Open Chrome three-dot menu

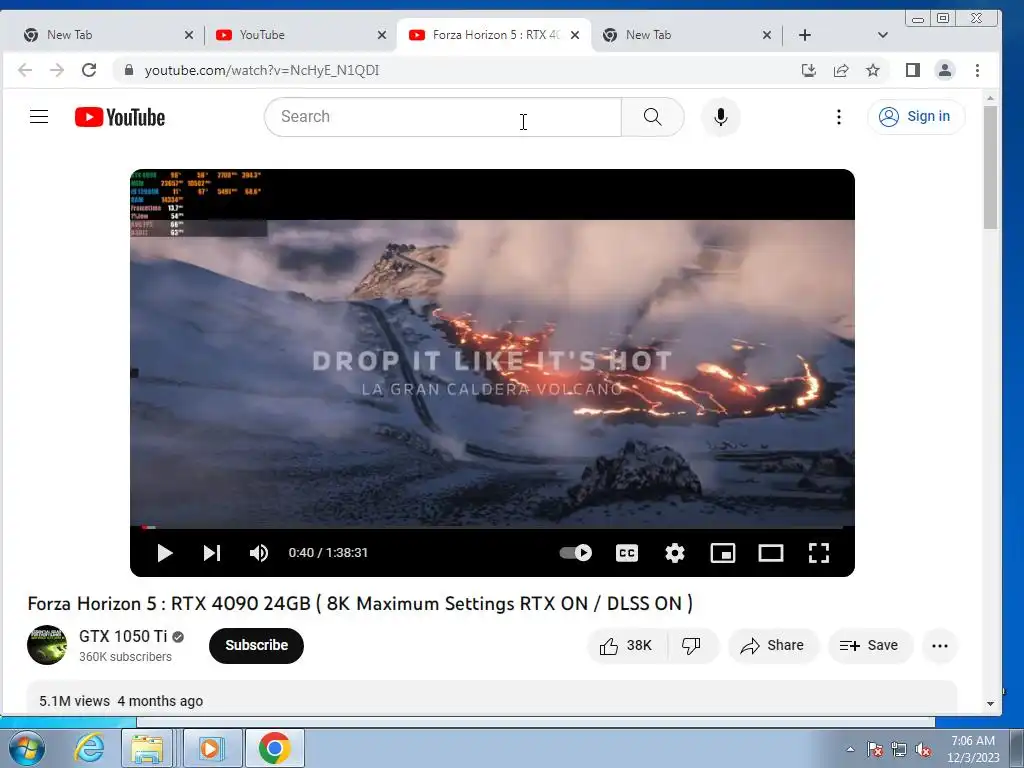pyautogui.click(x=977, y=71)
